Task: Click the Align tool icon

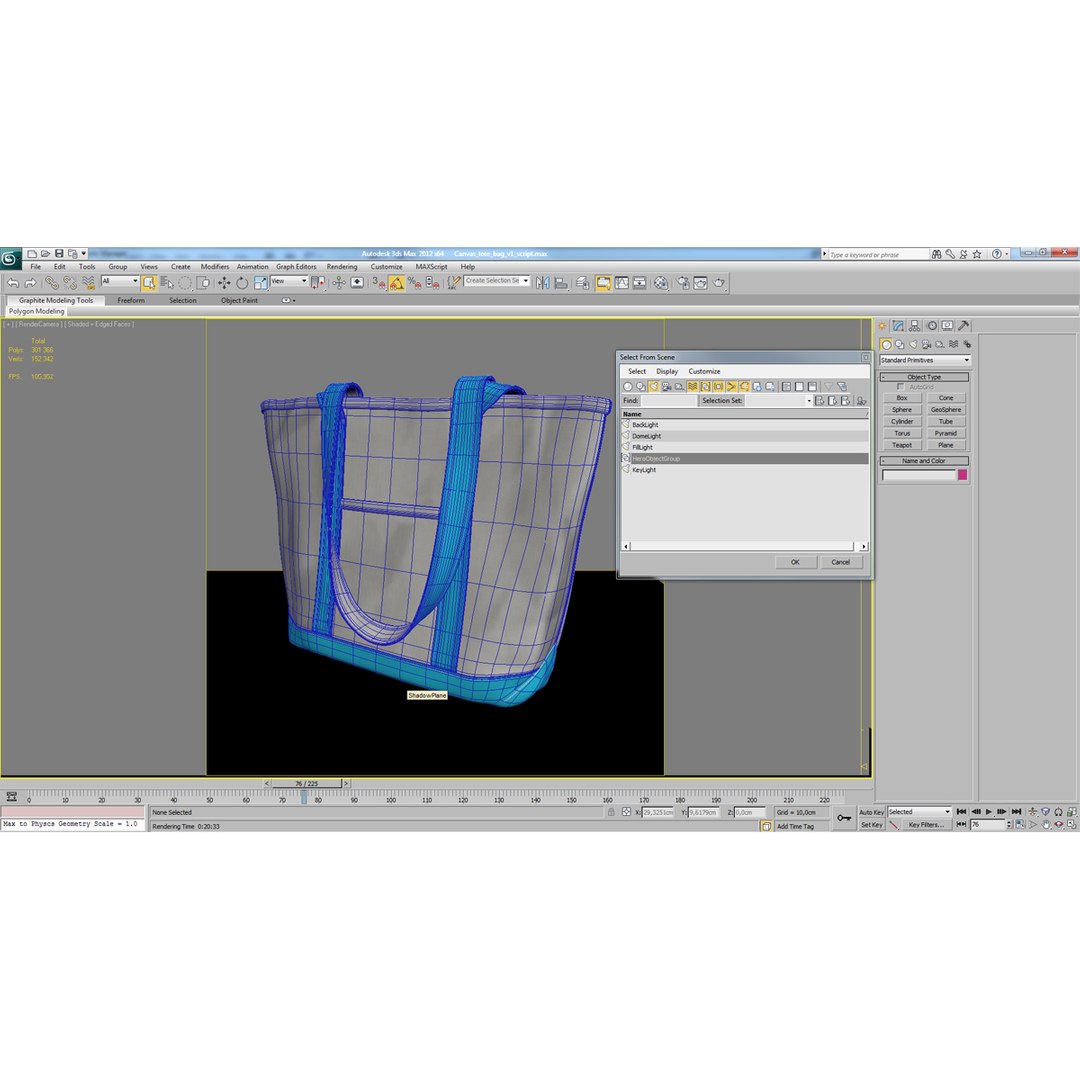Action: (x=561, y=283)
